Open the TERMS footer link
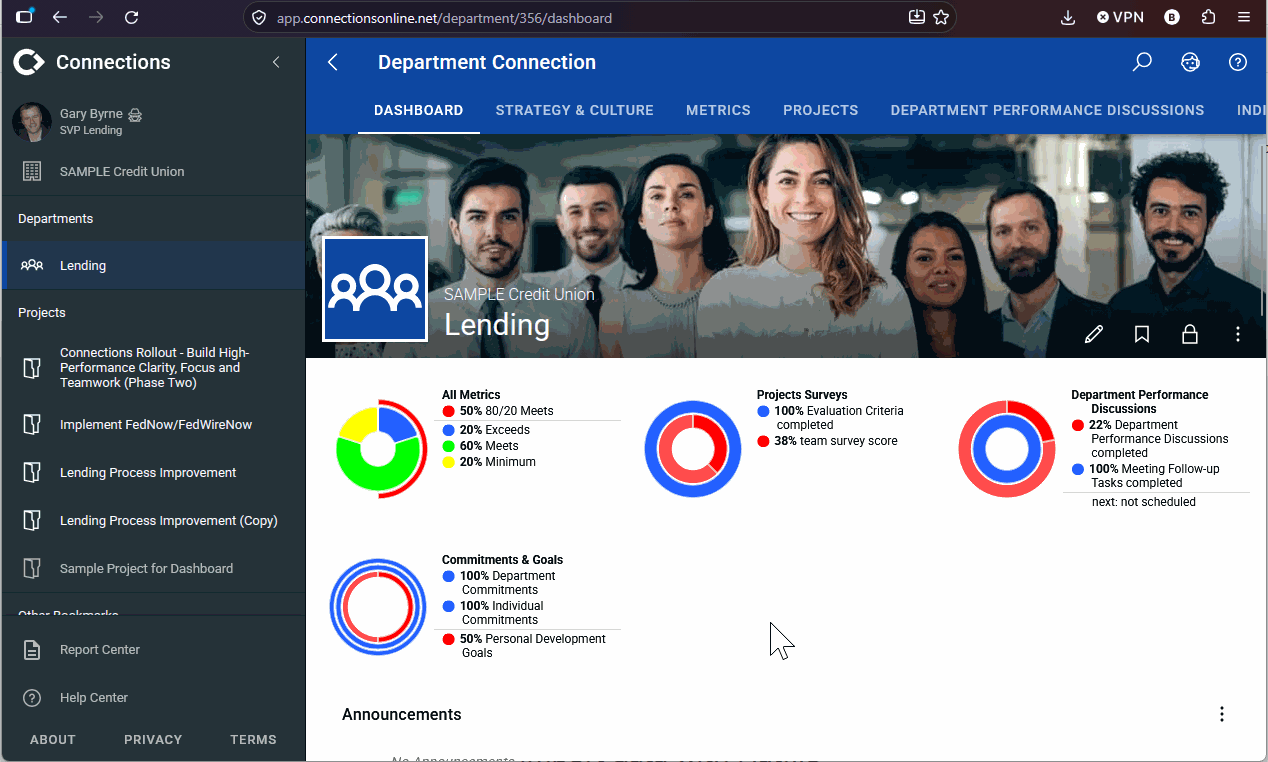Image resolution: width=1268 pixels, height=762 pixels. (253, 740)
